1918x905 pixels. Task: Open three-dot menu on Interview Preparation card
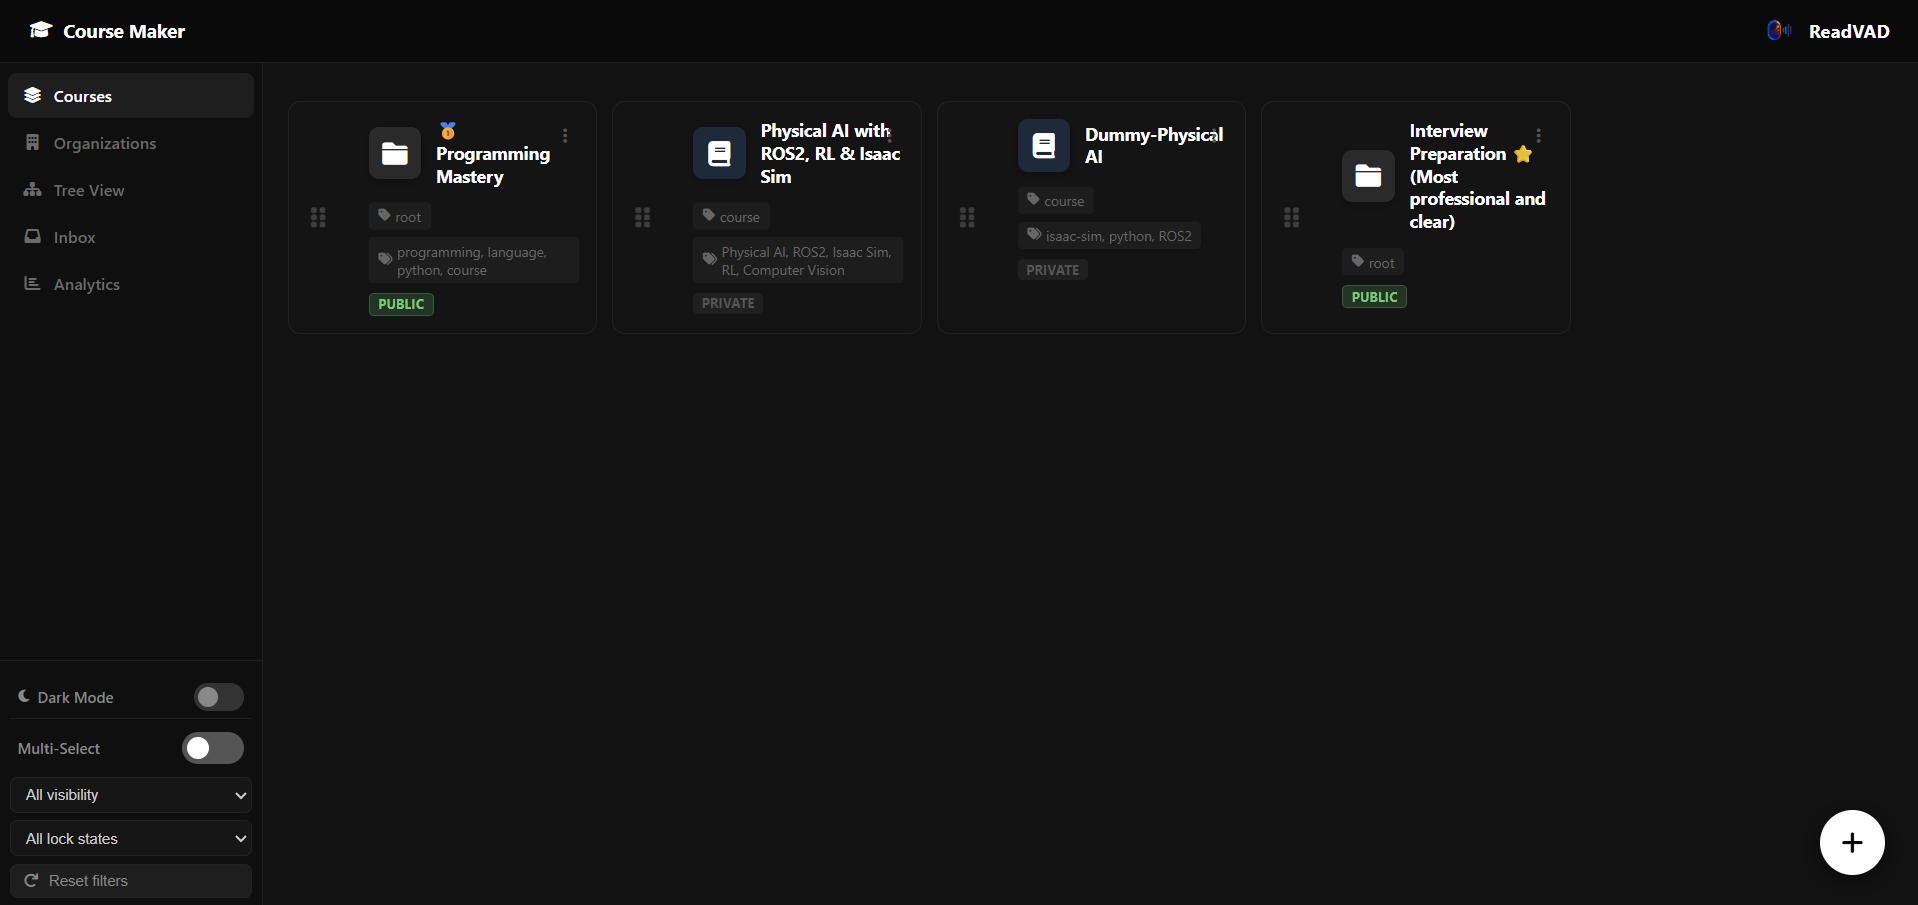click(1538, 136)
